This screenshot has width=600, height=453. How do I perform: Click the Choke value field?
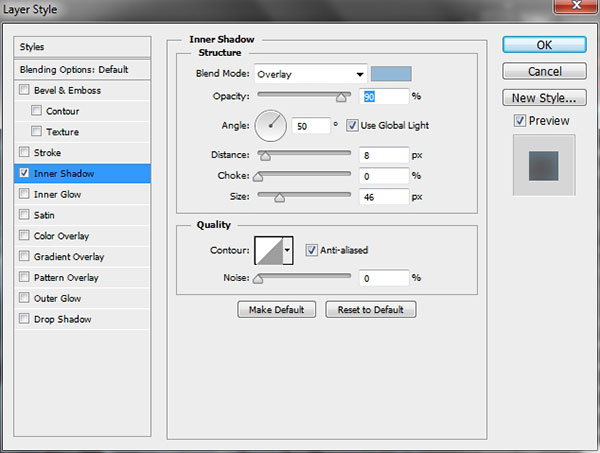pos(384,176)
